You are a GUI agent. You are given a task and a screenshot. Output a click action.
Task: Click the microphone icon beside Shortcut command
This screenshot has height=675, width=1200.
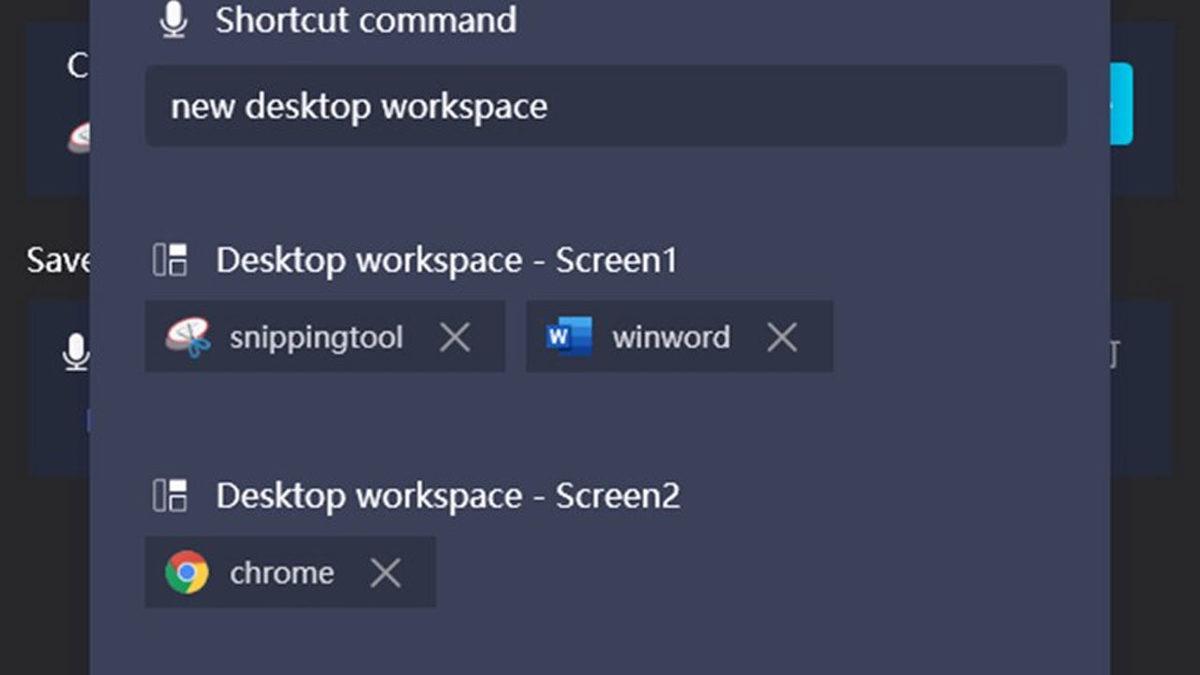174,19
